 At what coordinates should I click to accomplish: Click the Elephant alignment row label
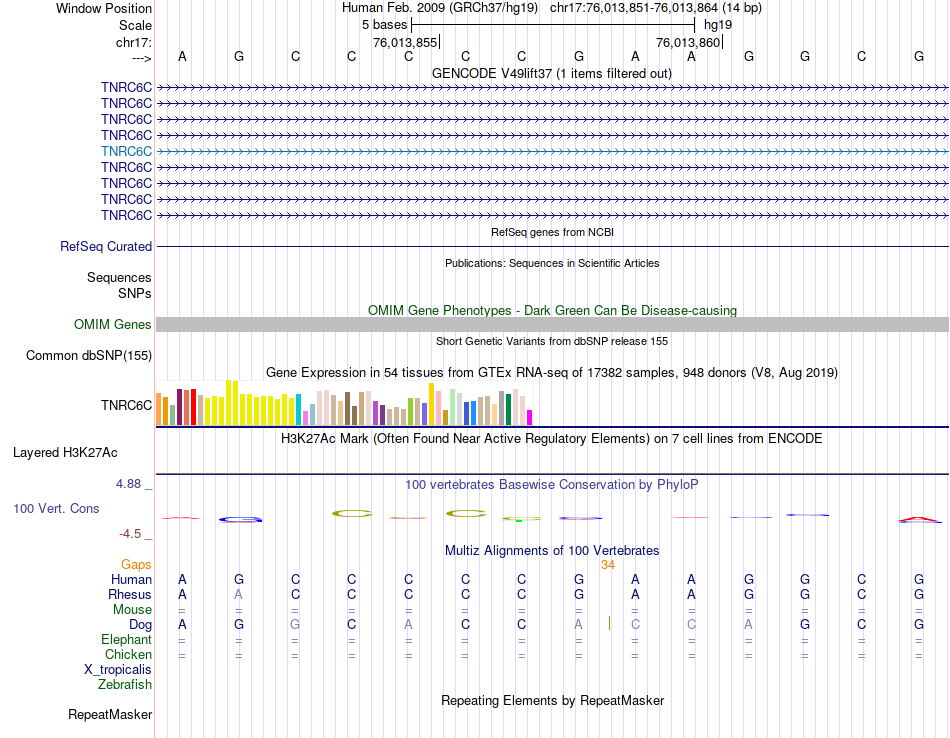coord(126,640)
